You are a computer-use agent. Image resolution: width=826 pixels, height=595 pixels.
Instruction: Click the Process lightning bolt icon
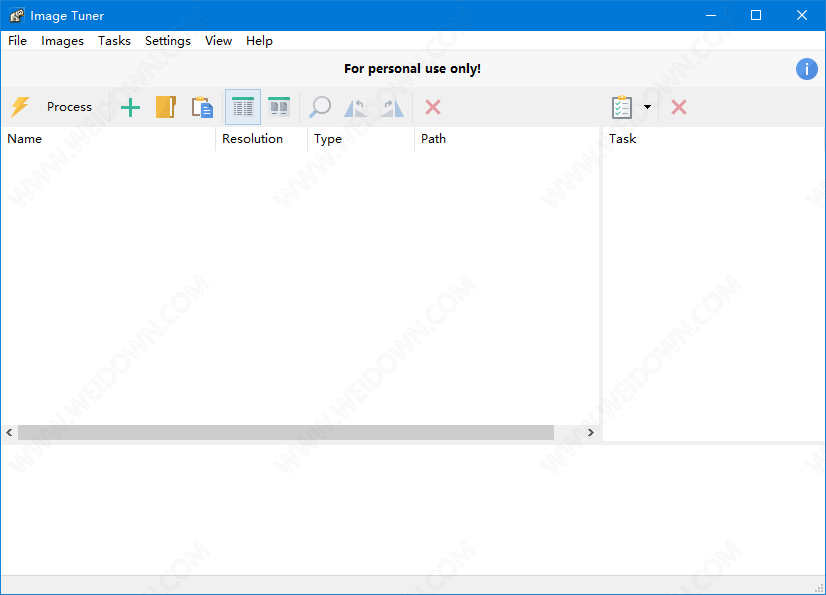(x=20, y=107)
